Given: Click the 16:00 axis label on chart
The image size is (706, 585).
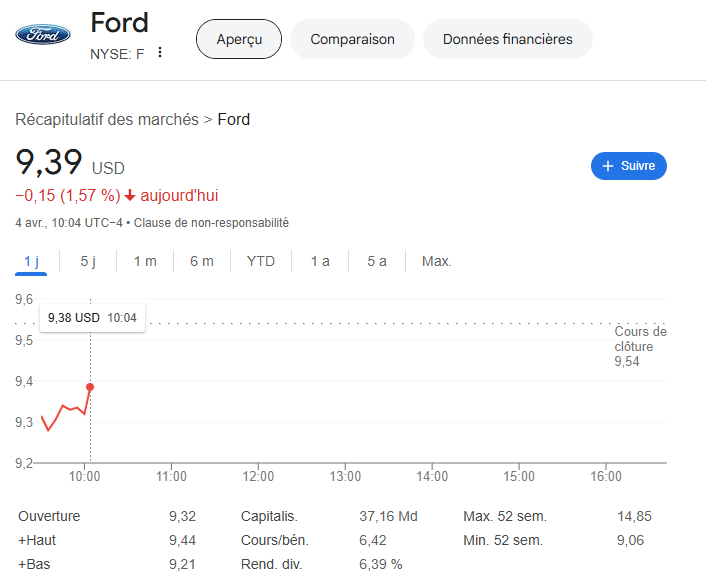Looking at the screenshot, I should [606, 476].
